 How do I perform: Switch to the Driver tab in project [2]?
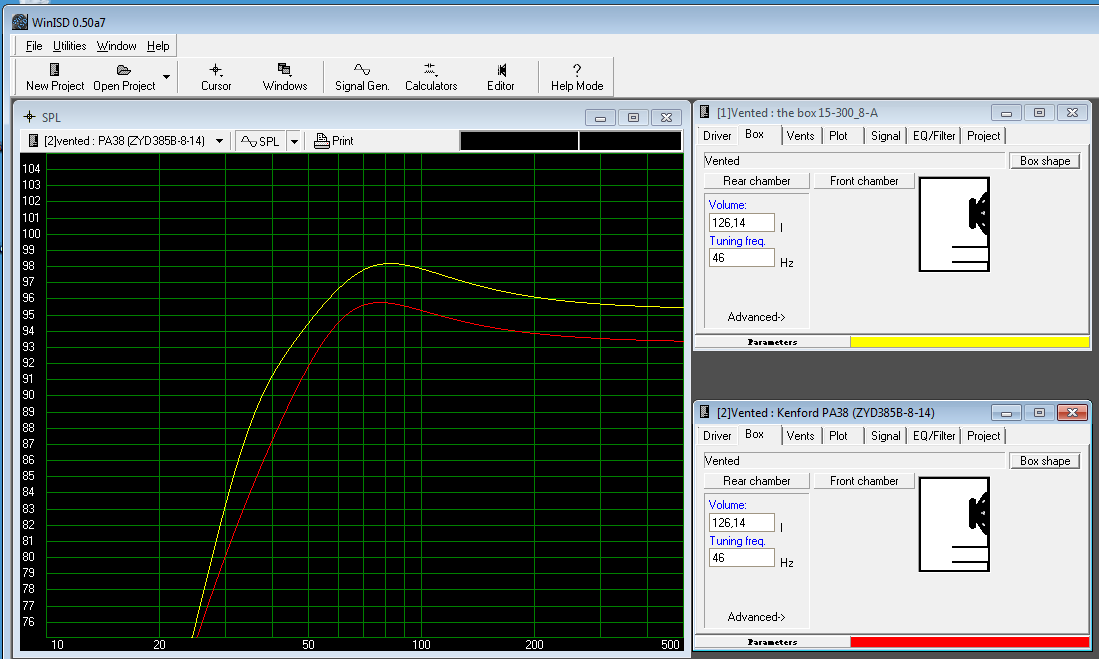tap(717, 436)
